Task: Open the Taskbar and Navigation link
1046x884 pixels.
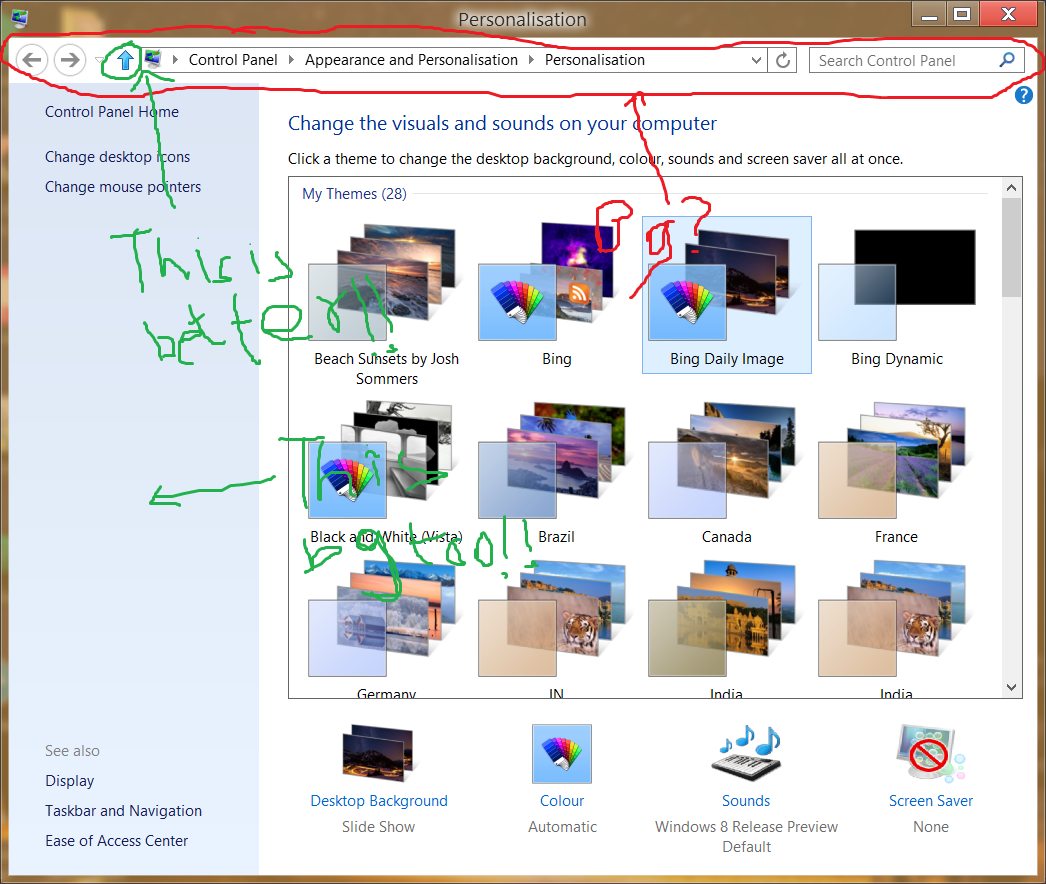Action: point(123,811)
